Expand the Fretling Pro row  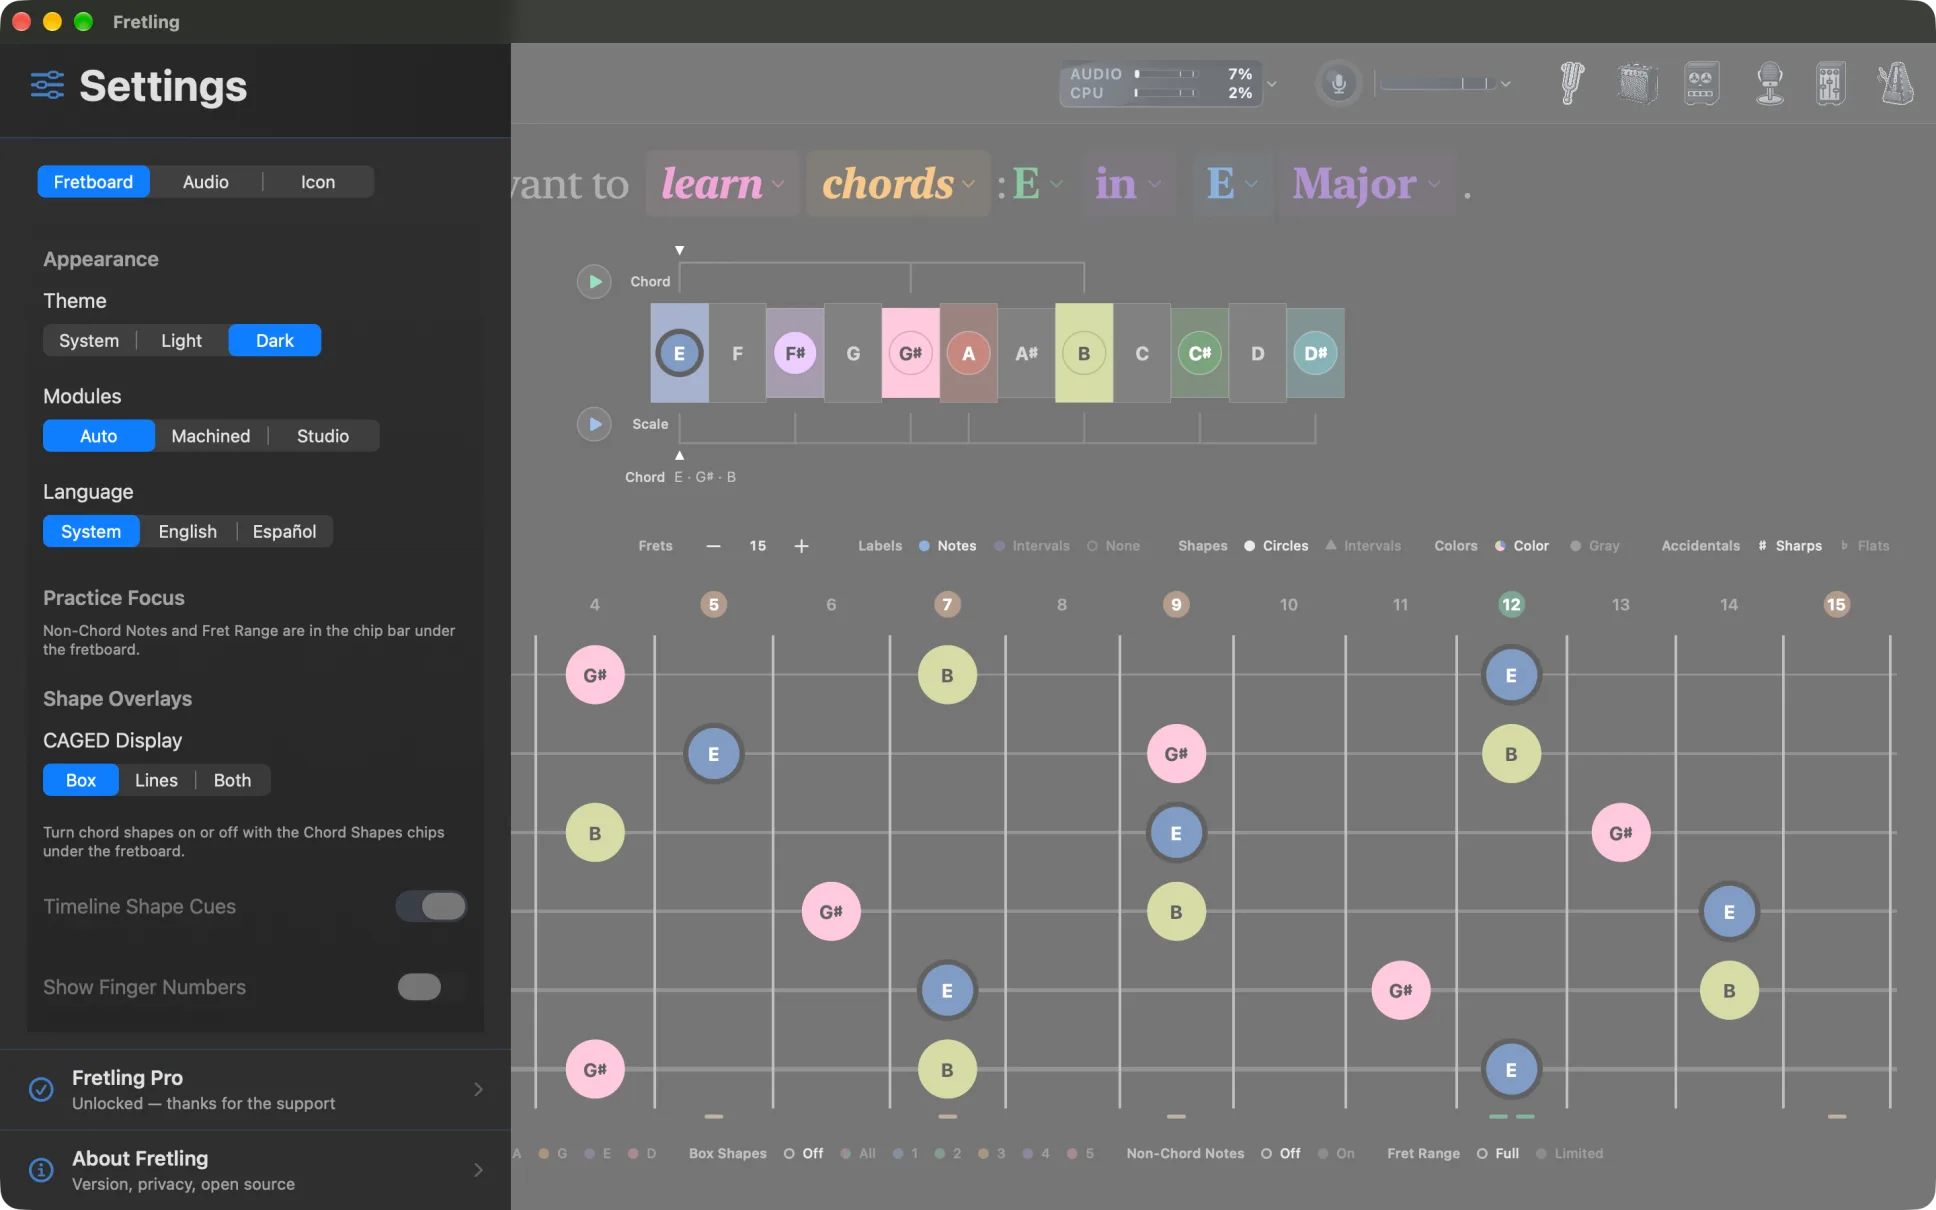click(255, 1089)
